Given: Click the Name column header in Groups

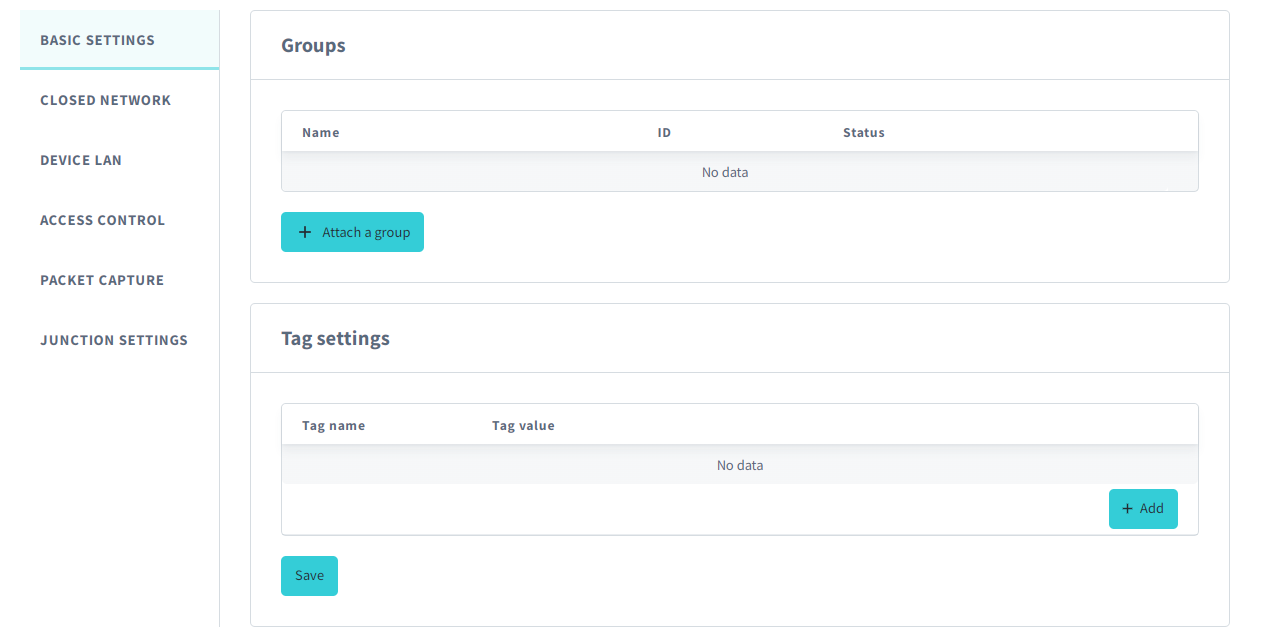Looking at the screenshot, I should coord(321,132).
